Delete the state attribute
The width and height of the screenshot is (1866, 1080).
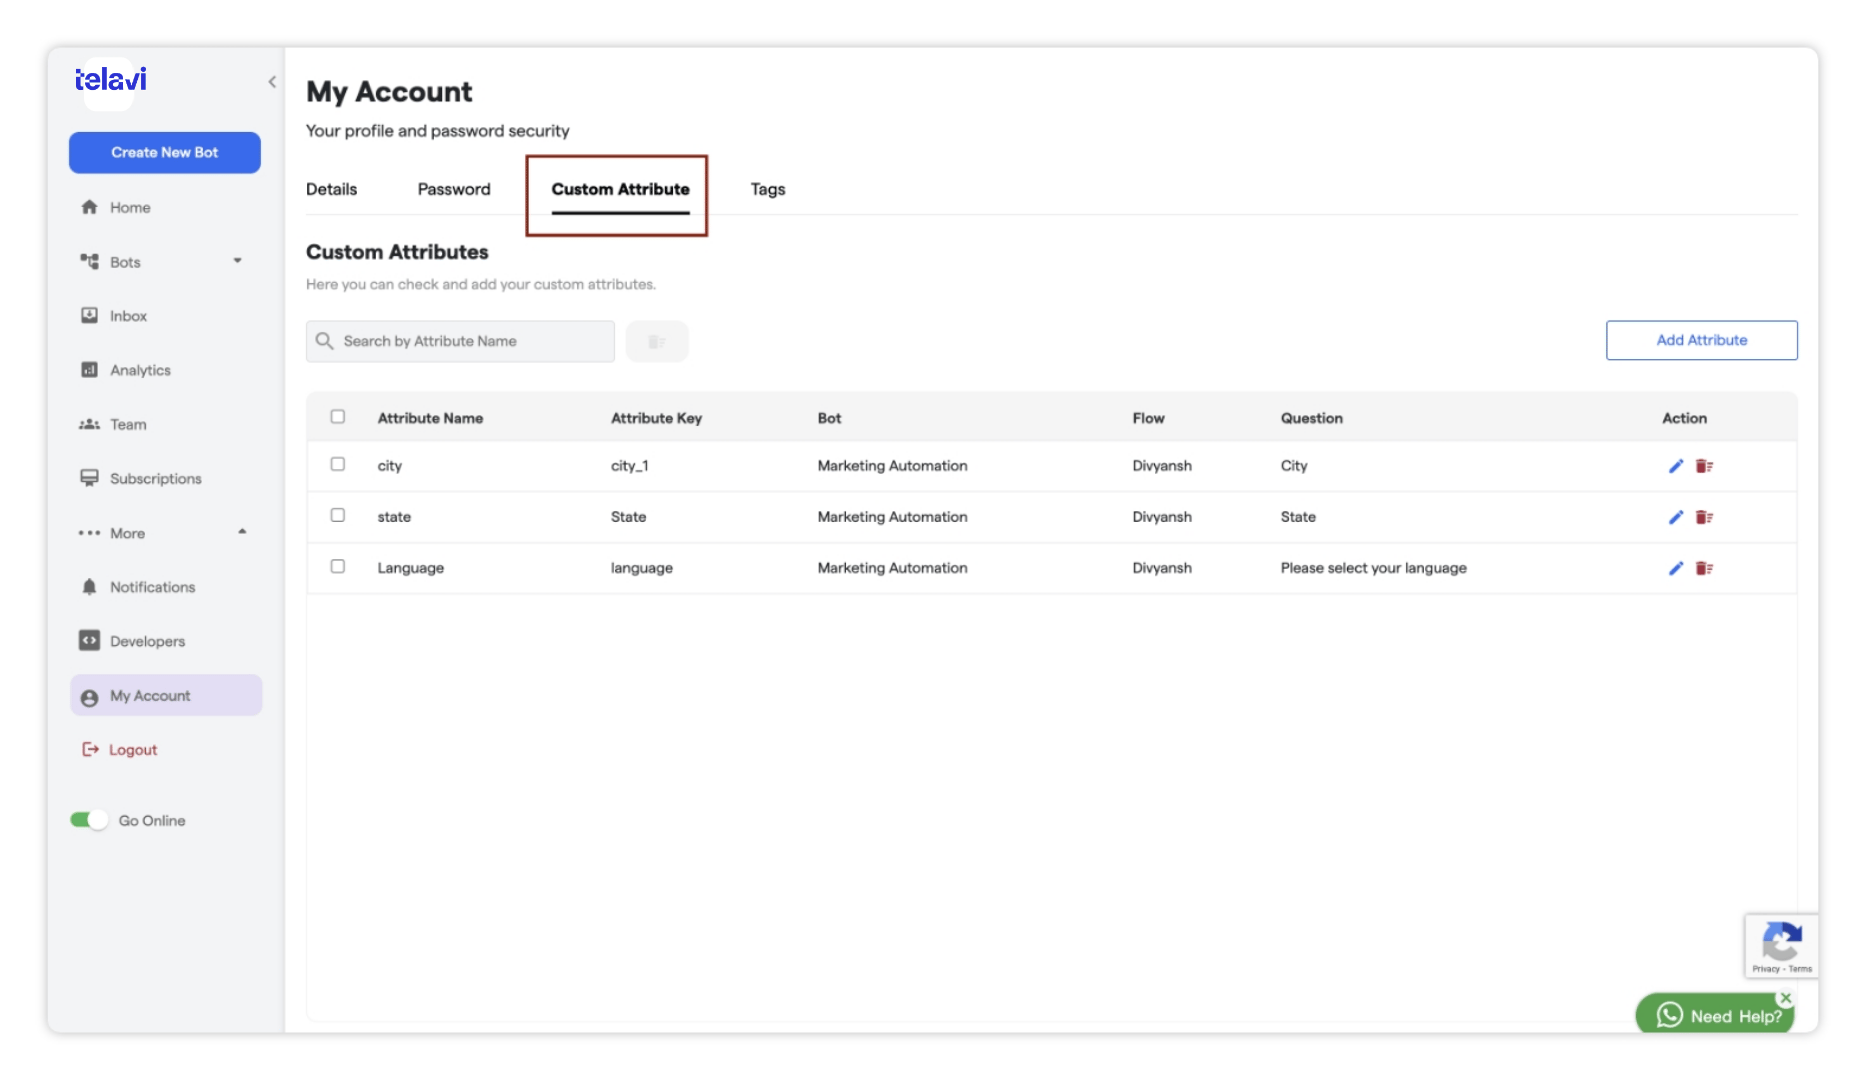1705,517
